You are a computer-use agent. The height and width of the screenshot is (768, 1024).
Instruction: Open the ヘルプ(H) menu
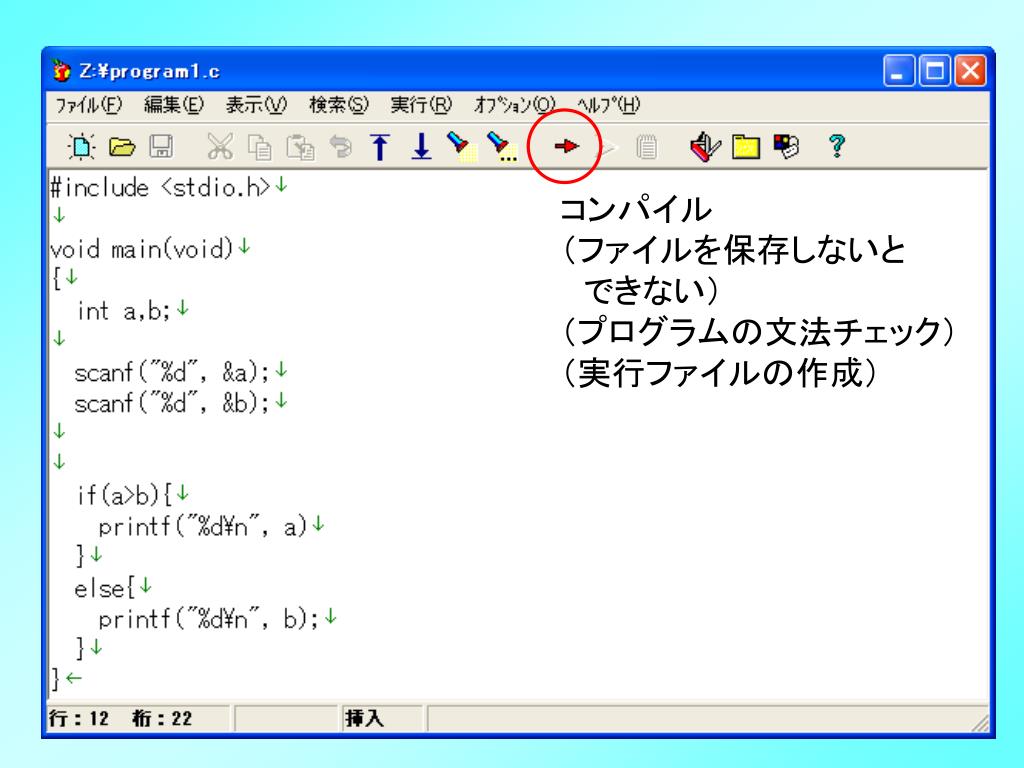coord(609,104)
